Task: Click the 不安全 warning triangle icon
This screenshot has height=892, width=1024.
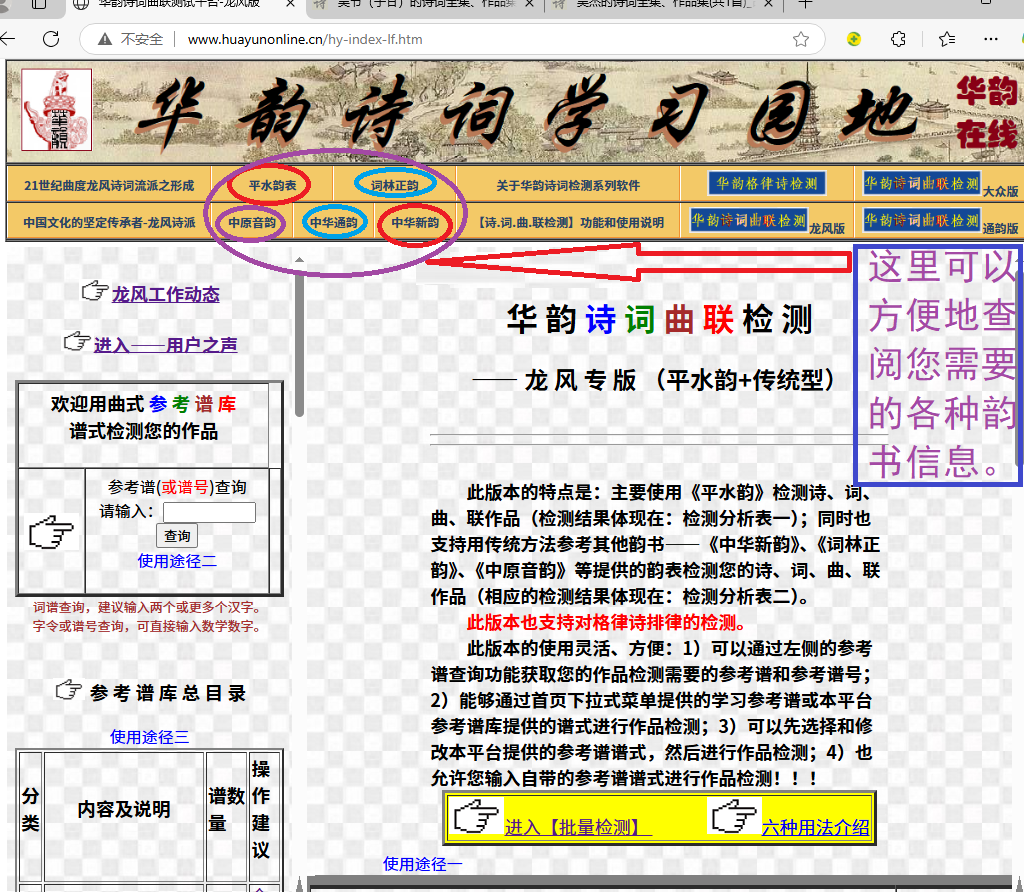Action: [x=104, y=40]
